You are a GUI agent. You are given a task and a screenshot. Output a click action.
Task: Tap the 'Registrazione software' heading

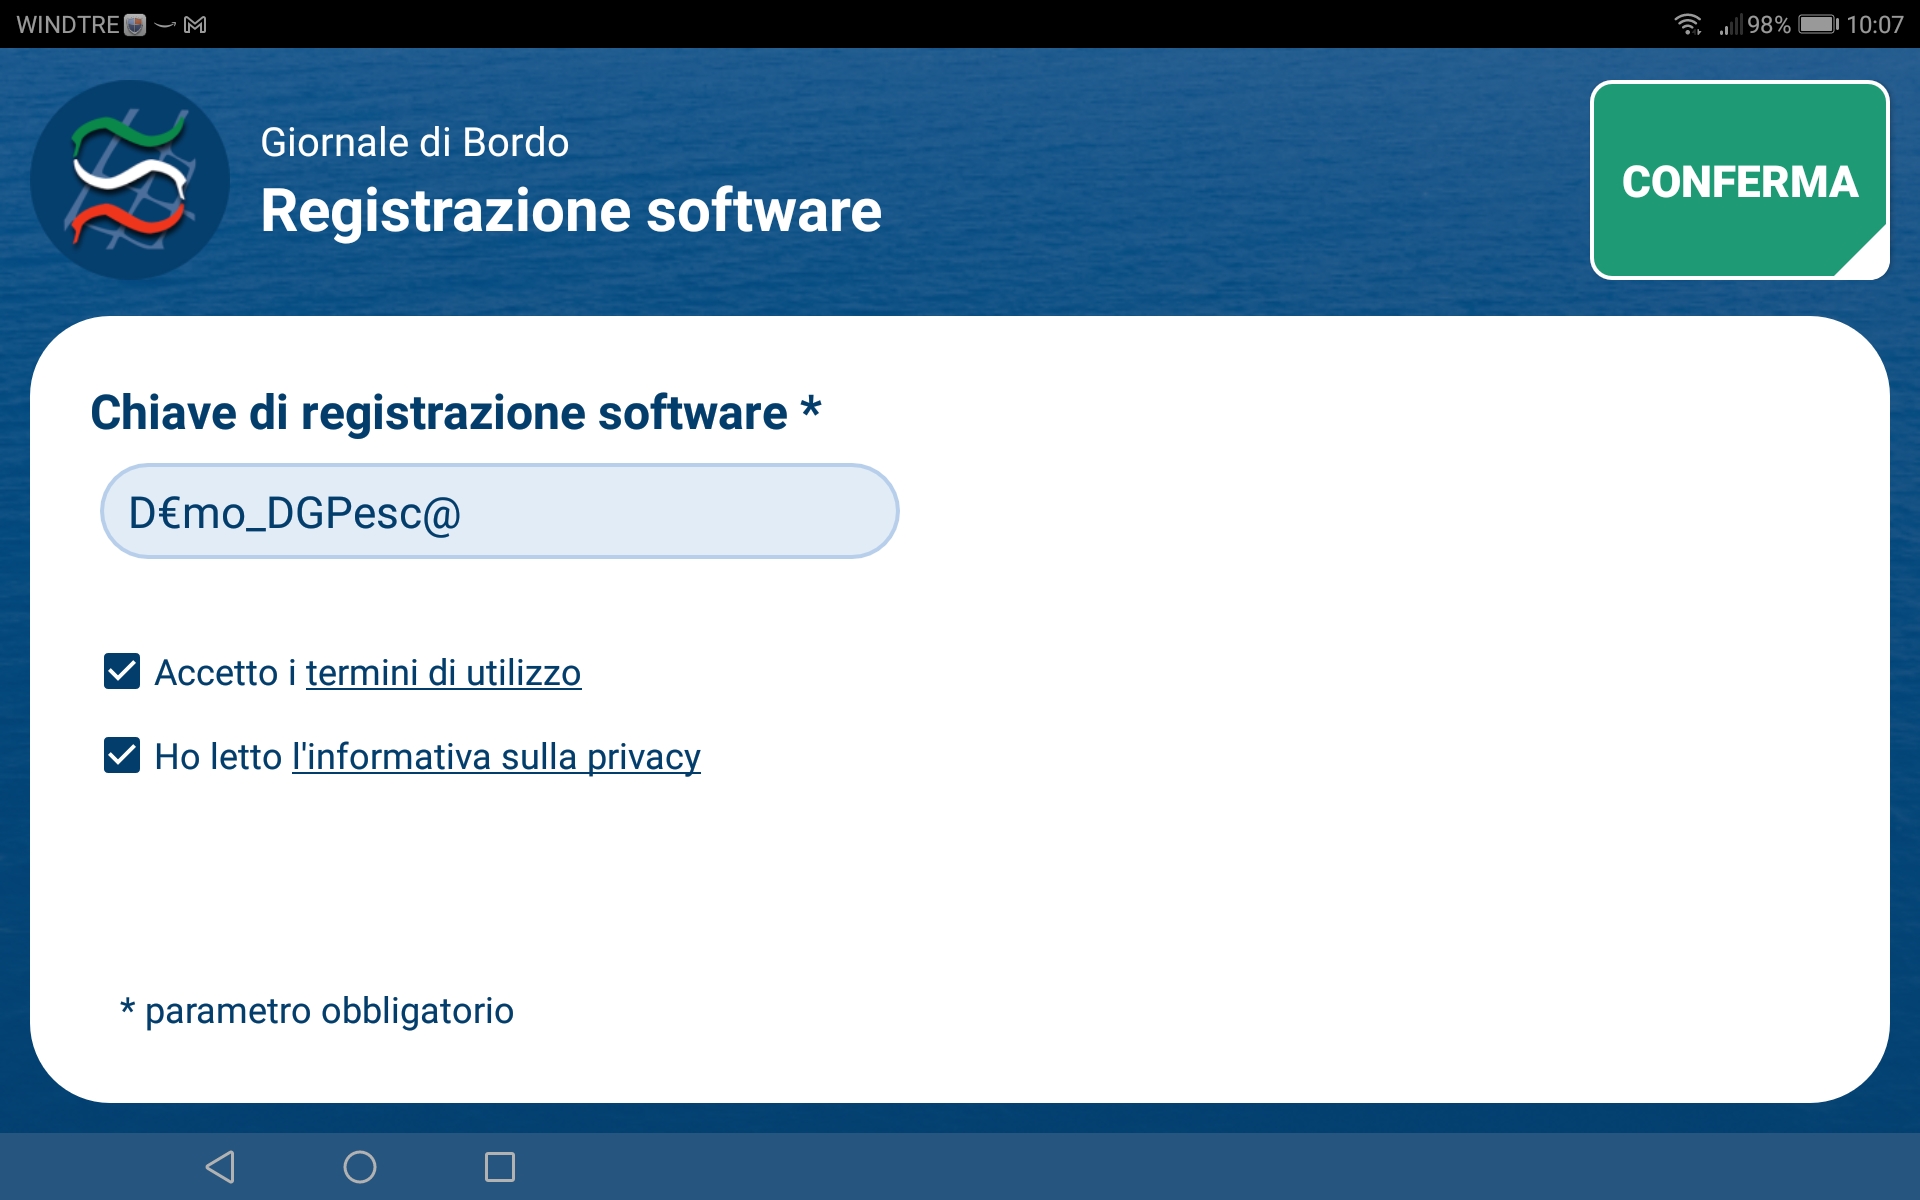570,211
